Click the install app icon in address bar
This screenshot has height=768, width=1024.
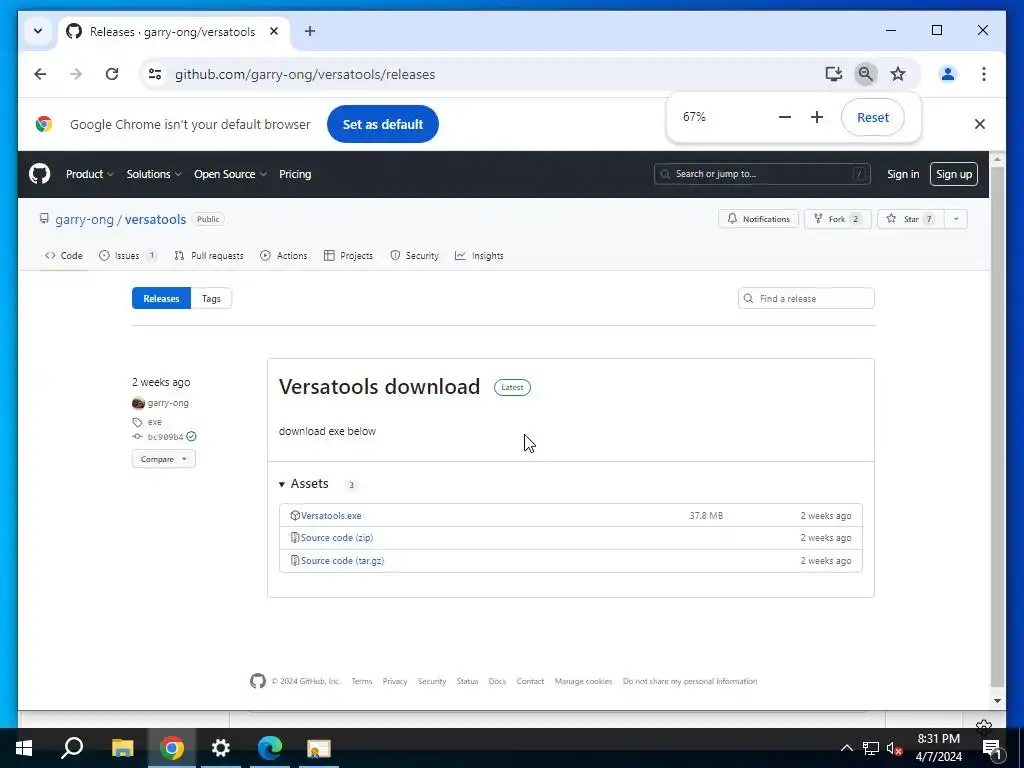coord(833,74)
